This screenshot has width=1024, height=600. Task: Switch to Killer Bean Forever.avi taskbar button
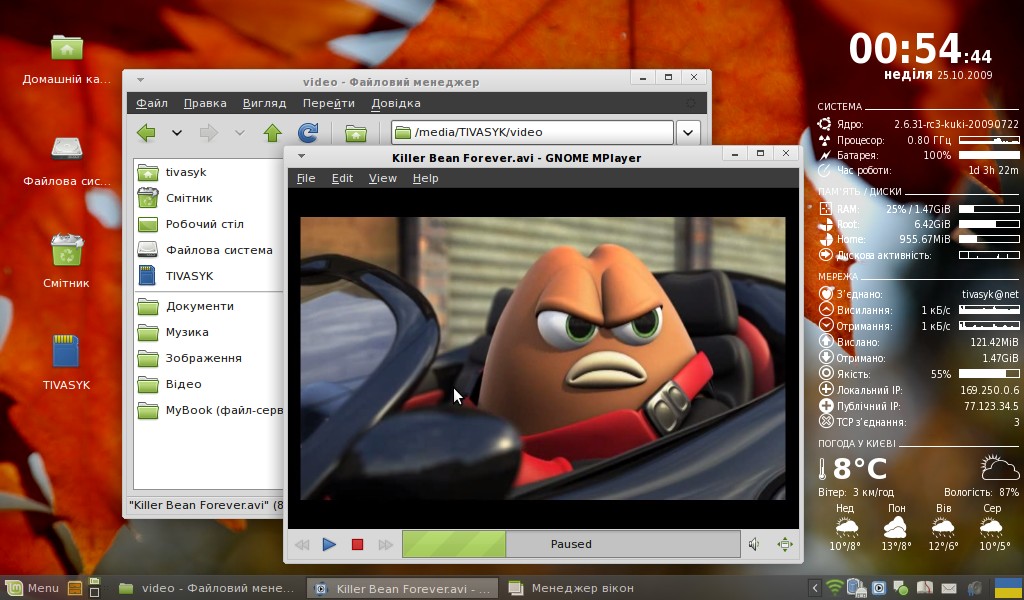tap(403, 588)
